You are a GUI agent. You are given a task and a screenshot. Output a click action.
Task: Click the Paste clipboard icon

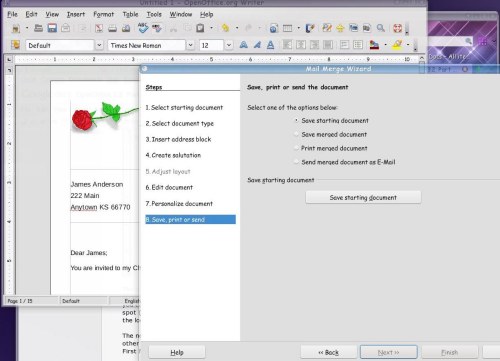tap(200, 28)
